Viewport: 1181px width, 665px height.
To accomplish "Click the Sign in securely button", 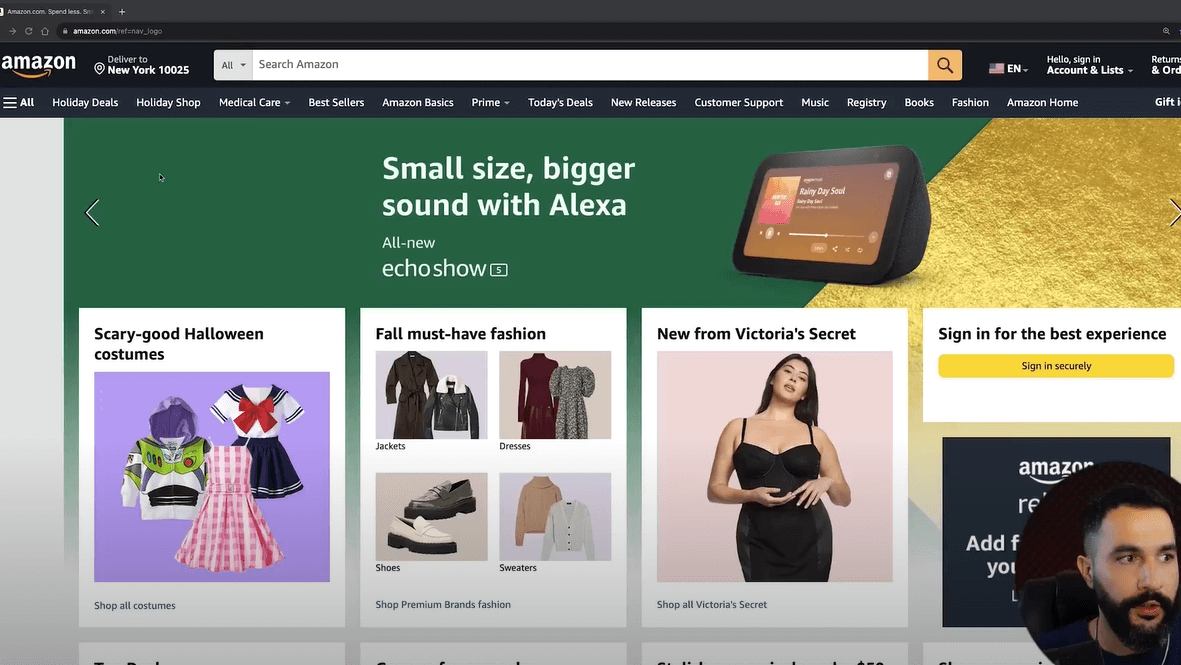I will (x=1056, y=366).
